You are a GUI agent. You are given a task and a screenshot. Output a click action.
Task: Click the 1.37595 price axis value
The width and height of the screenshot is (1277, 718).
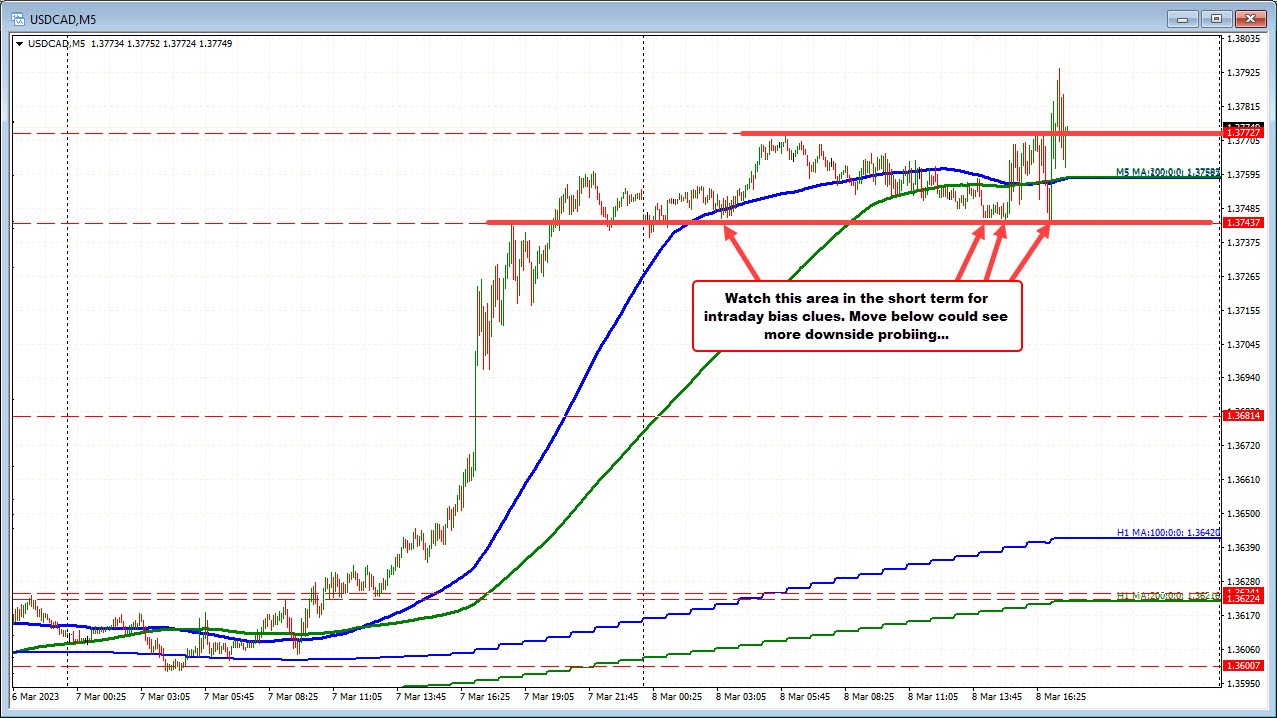point(1243,175)
